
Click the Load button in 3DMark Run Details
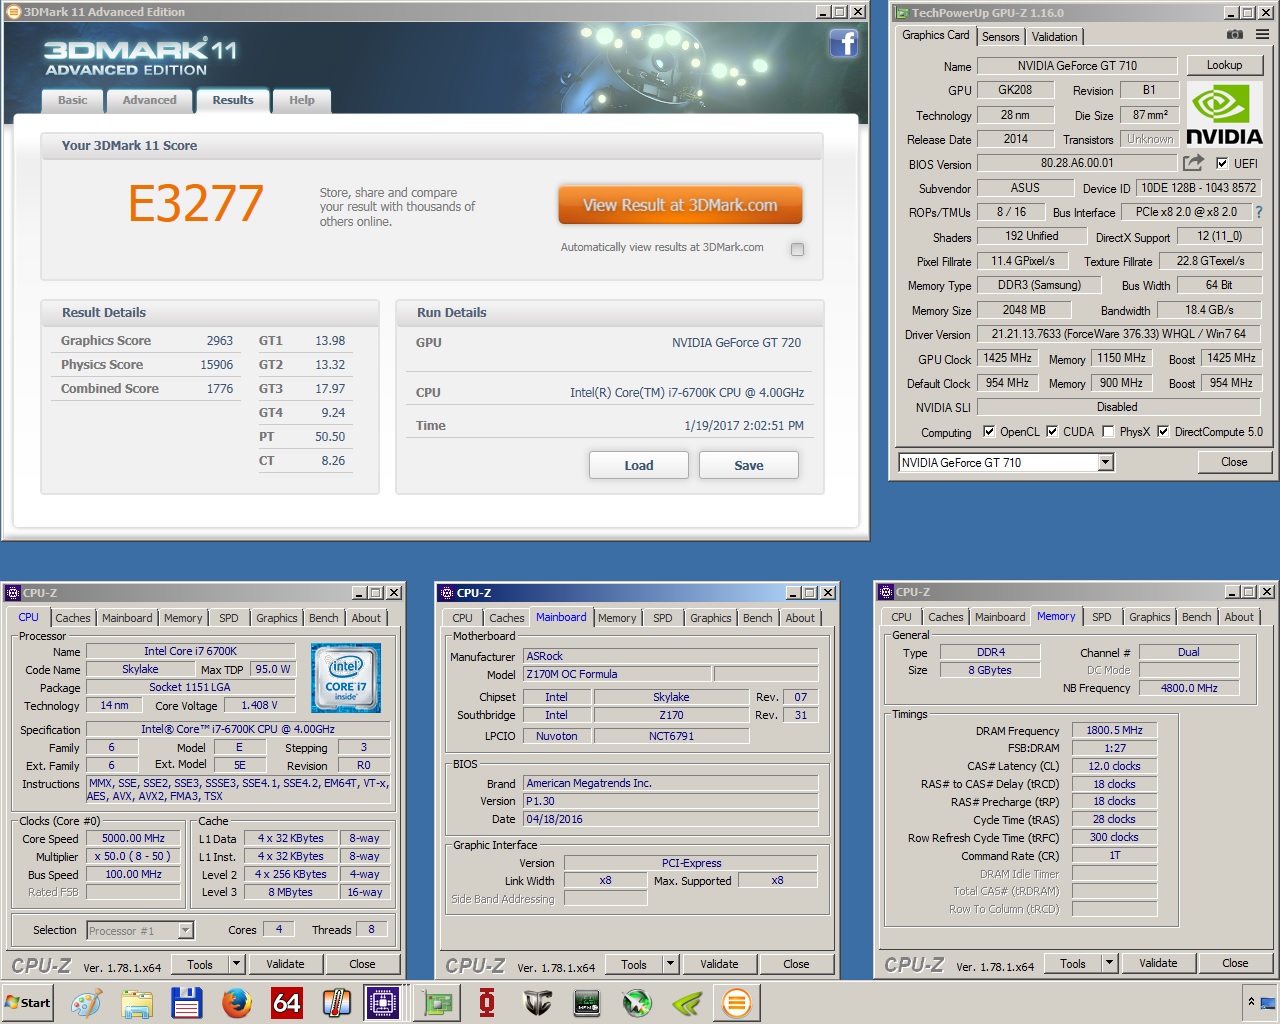click(x=639, y=465)
